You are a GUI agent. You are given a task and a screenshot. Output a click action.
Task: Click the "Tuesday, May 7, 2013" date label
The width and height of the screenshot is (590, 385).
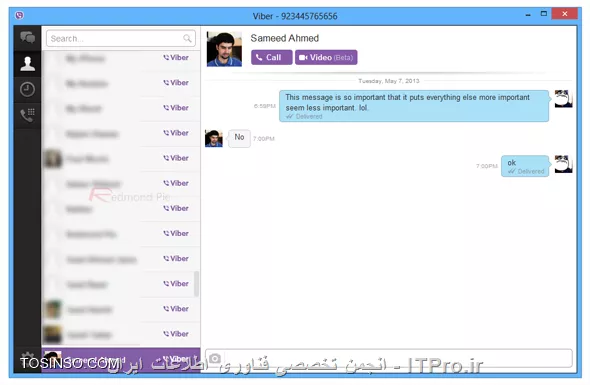(x=389, y=81)
